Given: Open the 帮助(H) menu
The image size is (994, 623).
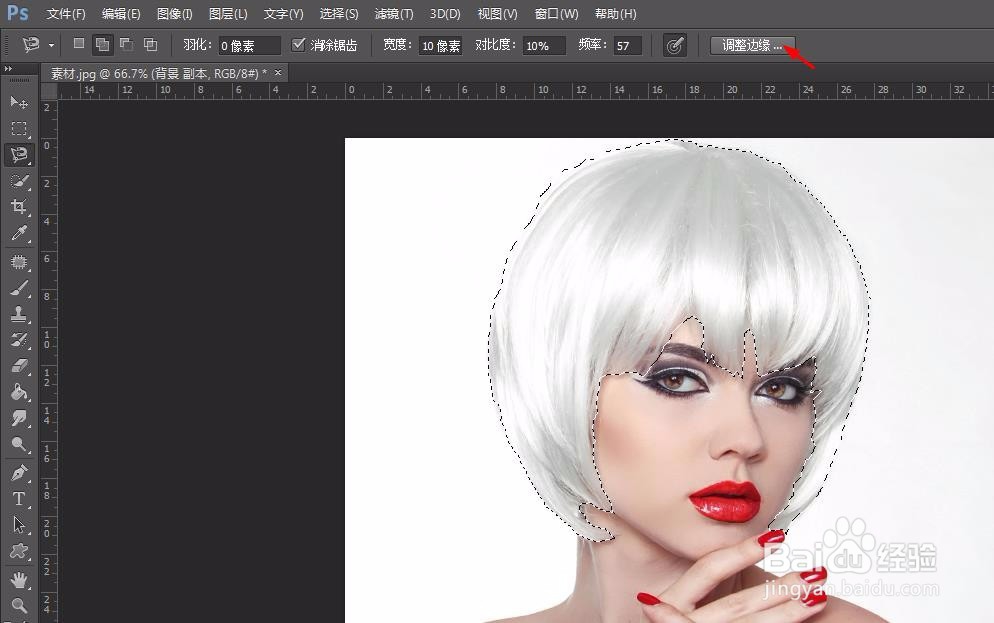Looking at the screenshot, I should 616,13.
